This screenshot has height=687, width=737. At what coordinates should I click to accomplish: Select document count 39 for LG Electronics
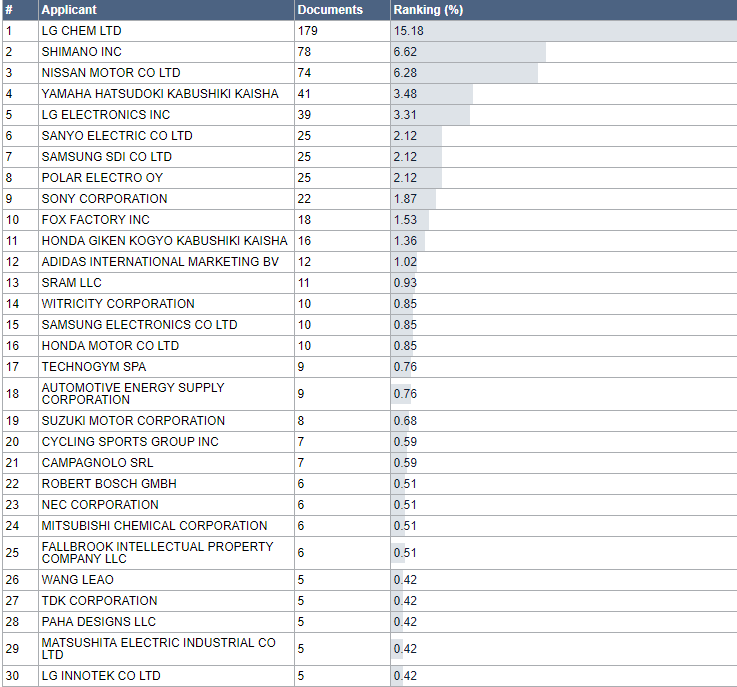pyautogui.click(x=304, y=115)
